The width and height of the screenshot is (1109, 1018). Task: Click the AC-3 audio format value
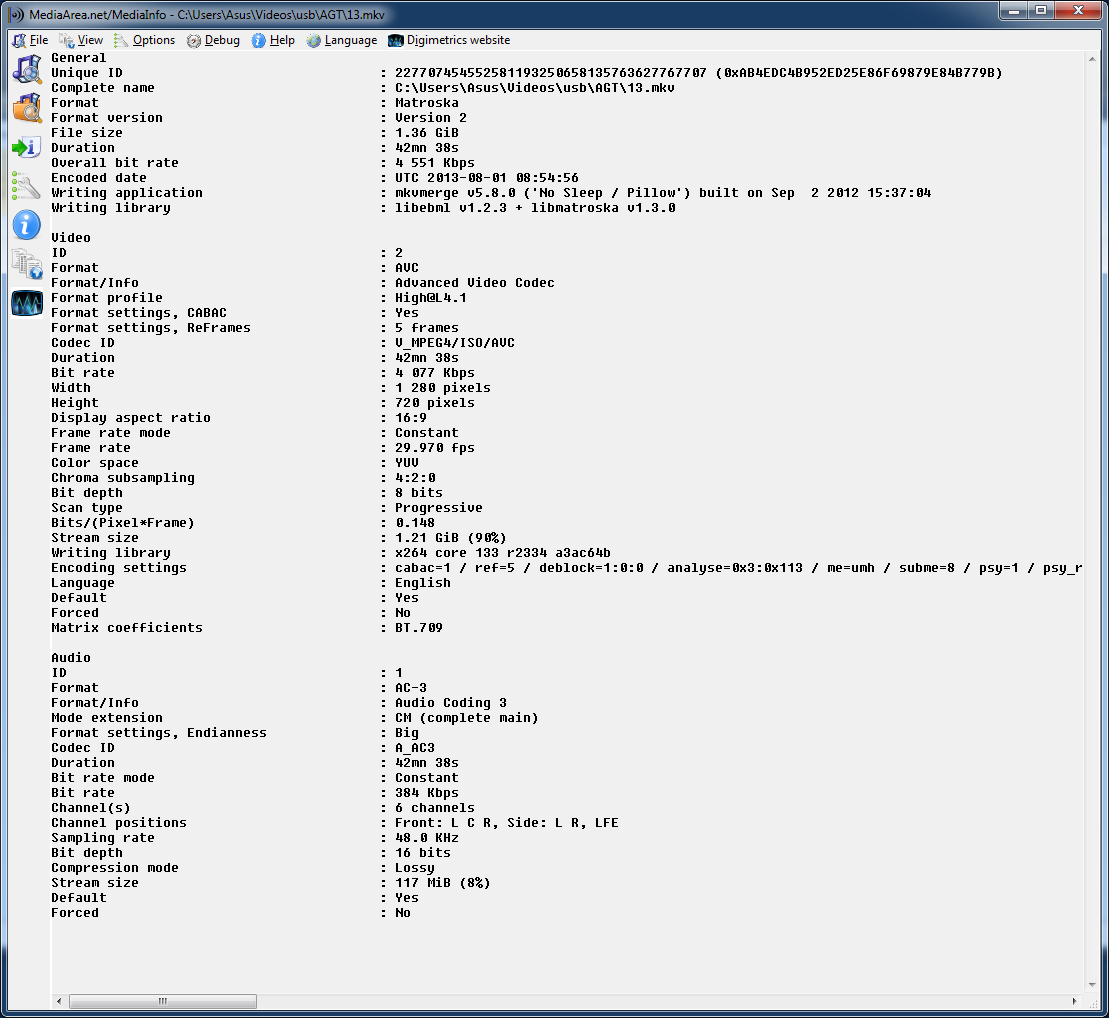411,688
